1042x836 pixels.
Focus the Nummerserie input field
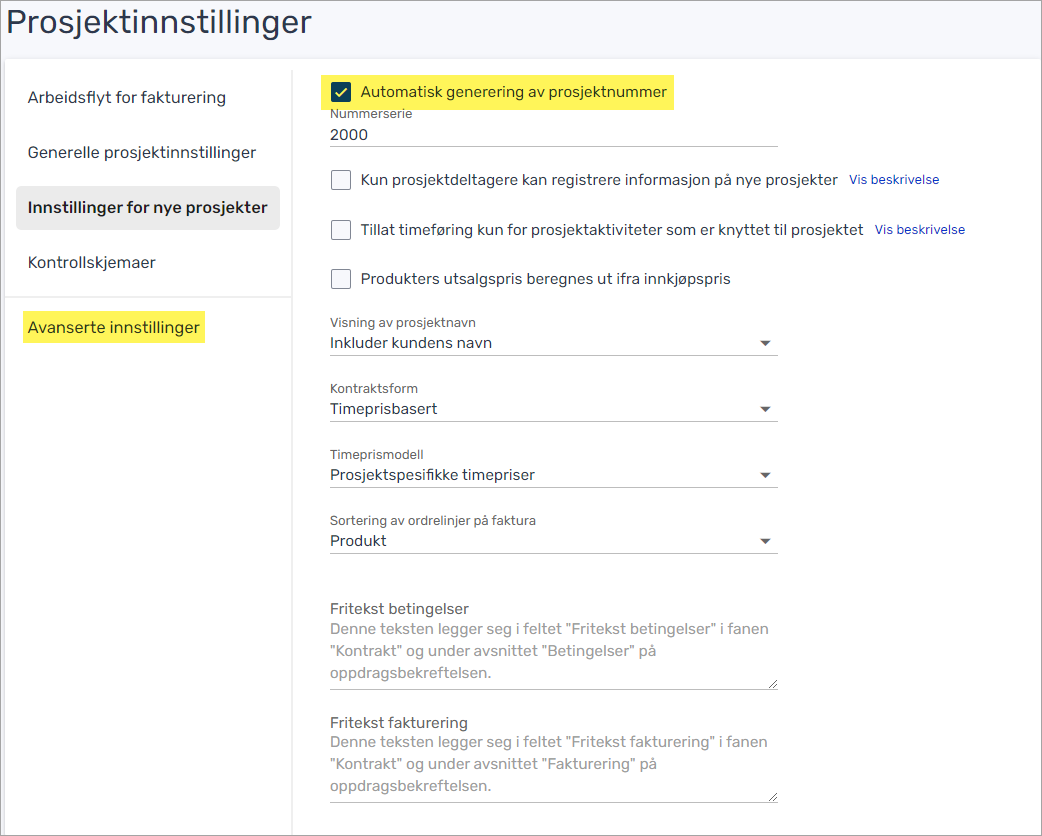pos(554,135)
